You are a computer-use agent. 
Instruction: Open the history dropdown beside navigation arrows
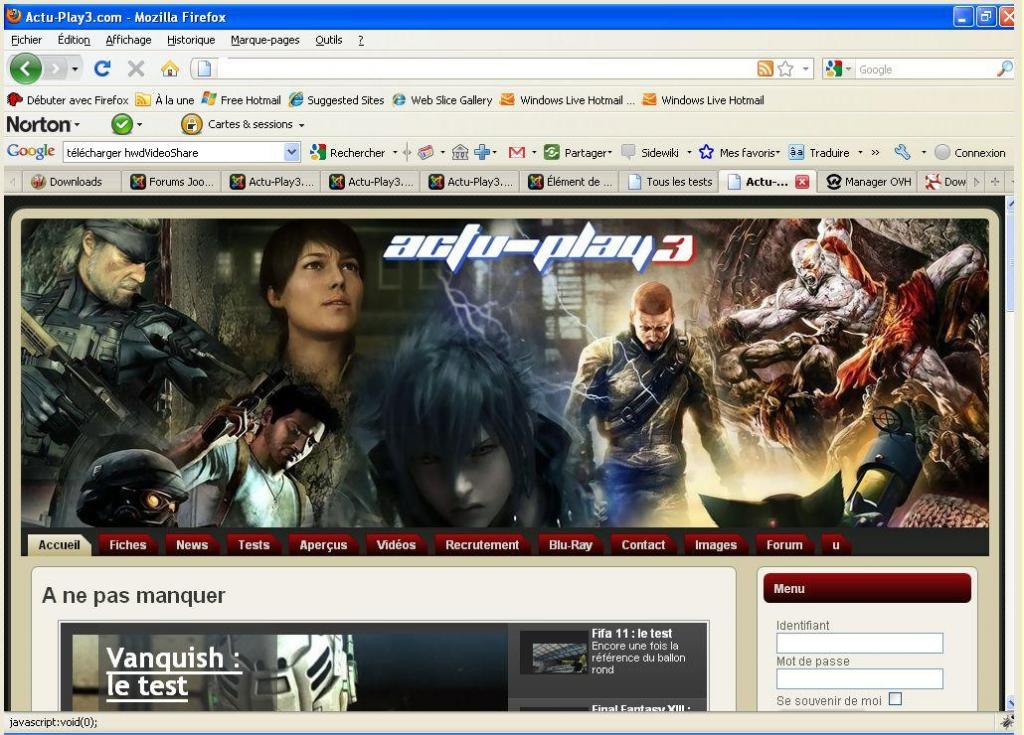75,69
